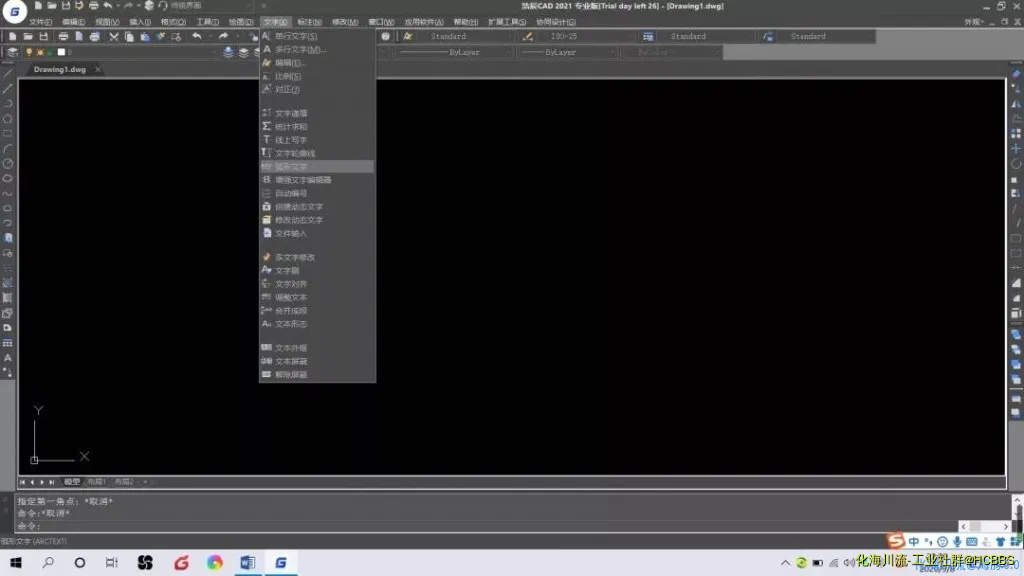1024x576 pixels.
Task: Click Windows Start button
Action: click(16, 562)
